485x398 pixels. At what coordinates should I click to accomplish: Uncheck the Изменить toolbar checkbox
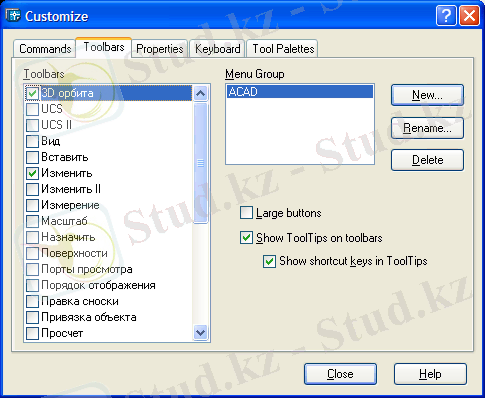point(32,173)
